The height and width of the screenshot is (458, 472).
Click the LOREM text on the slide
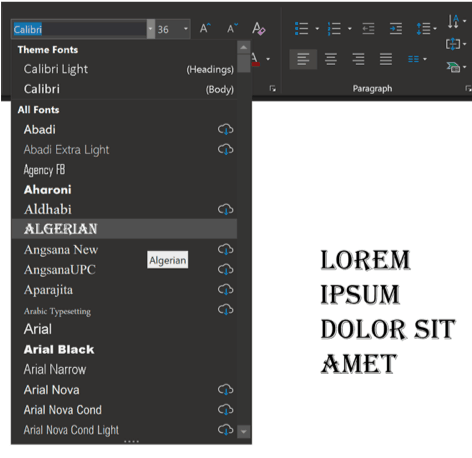pyautogui.click(x=365, y=260)
